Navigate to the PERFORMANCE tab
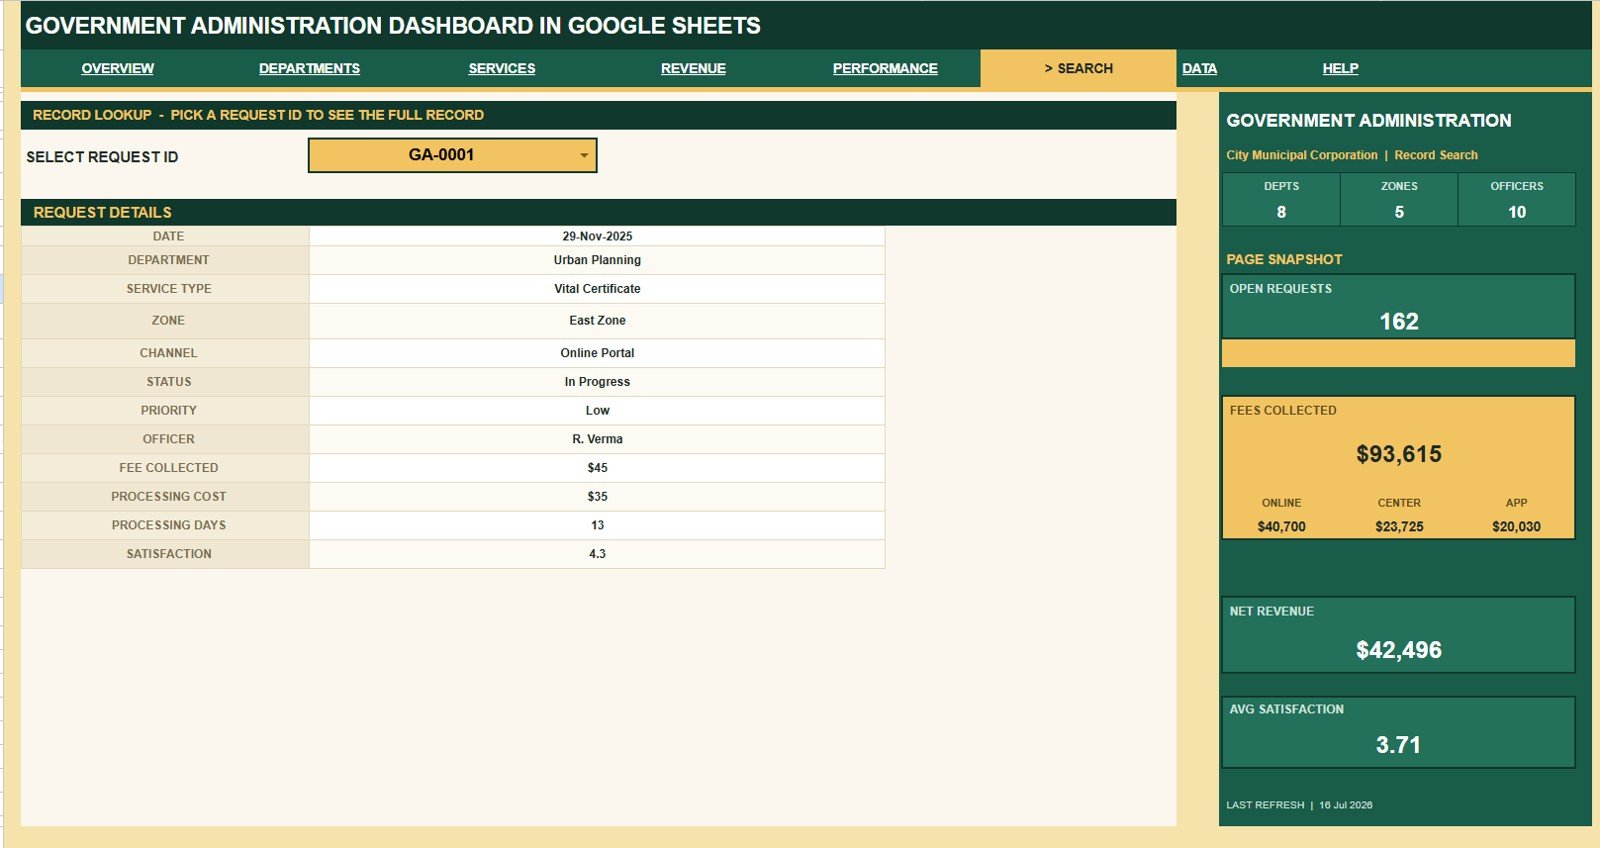The height and width of the screenshot is (848, 1600). click(885, 68)
